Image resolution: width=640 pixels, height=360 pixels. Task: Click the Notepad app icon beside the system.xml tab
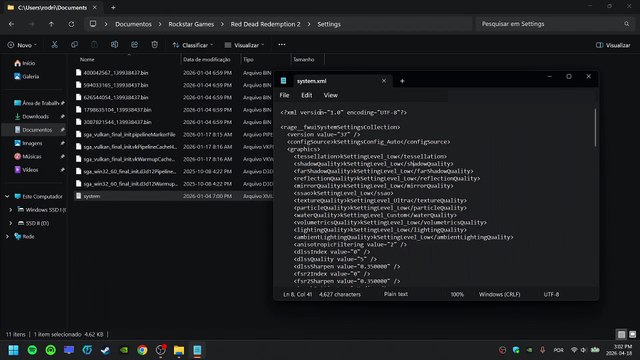click(283, 81)
